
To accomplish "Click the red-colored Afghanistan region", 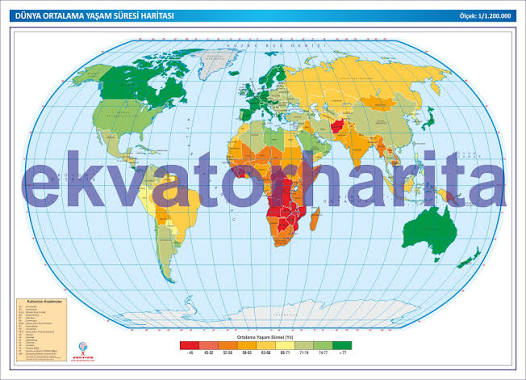I will click(337, 125).
